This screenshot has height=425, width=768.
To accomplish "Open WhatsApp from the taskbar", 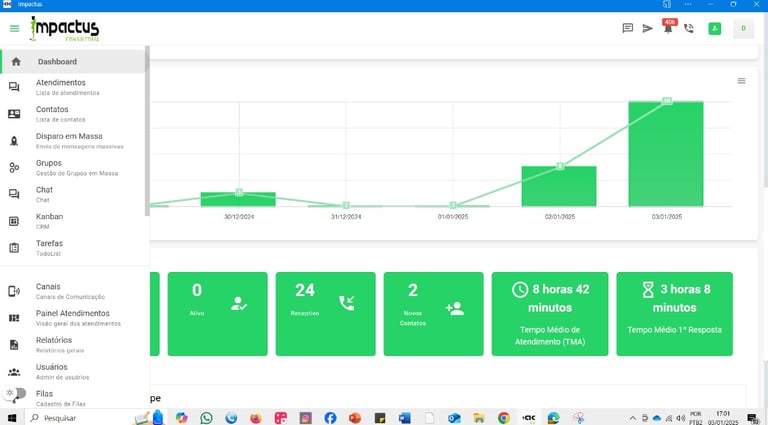I will [x=207, y=418].
